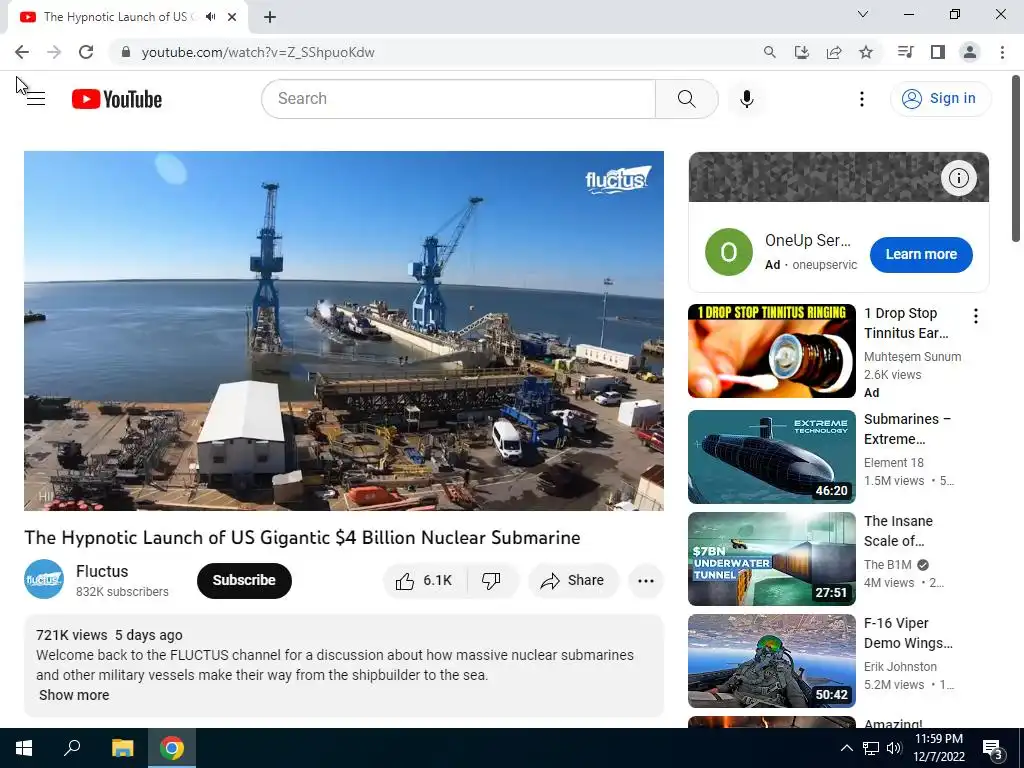Viewport: 1024px width, 768px height.
Task: Open The Insane Scale video thumbnail
Action: tap(771, 559)
